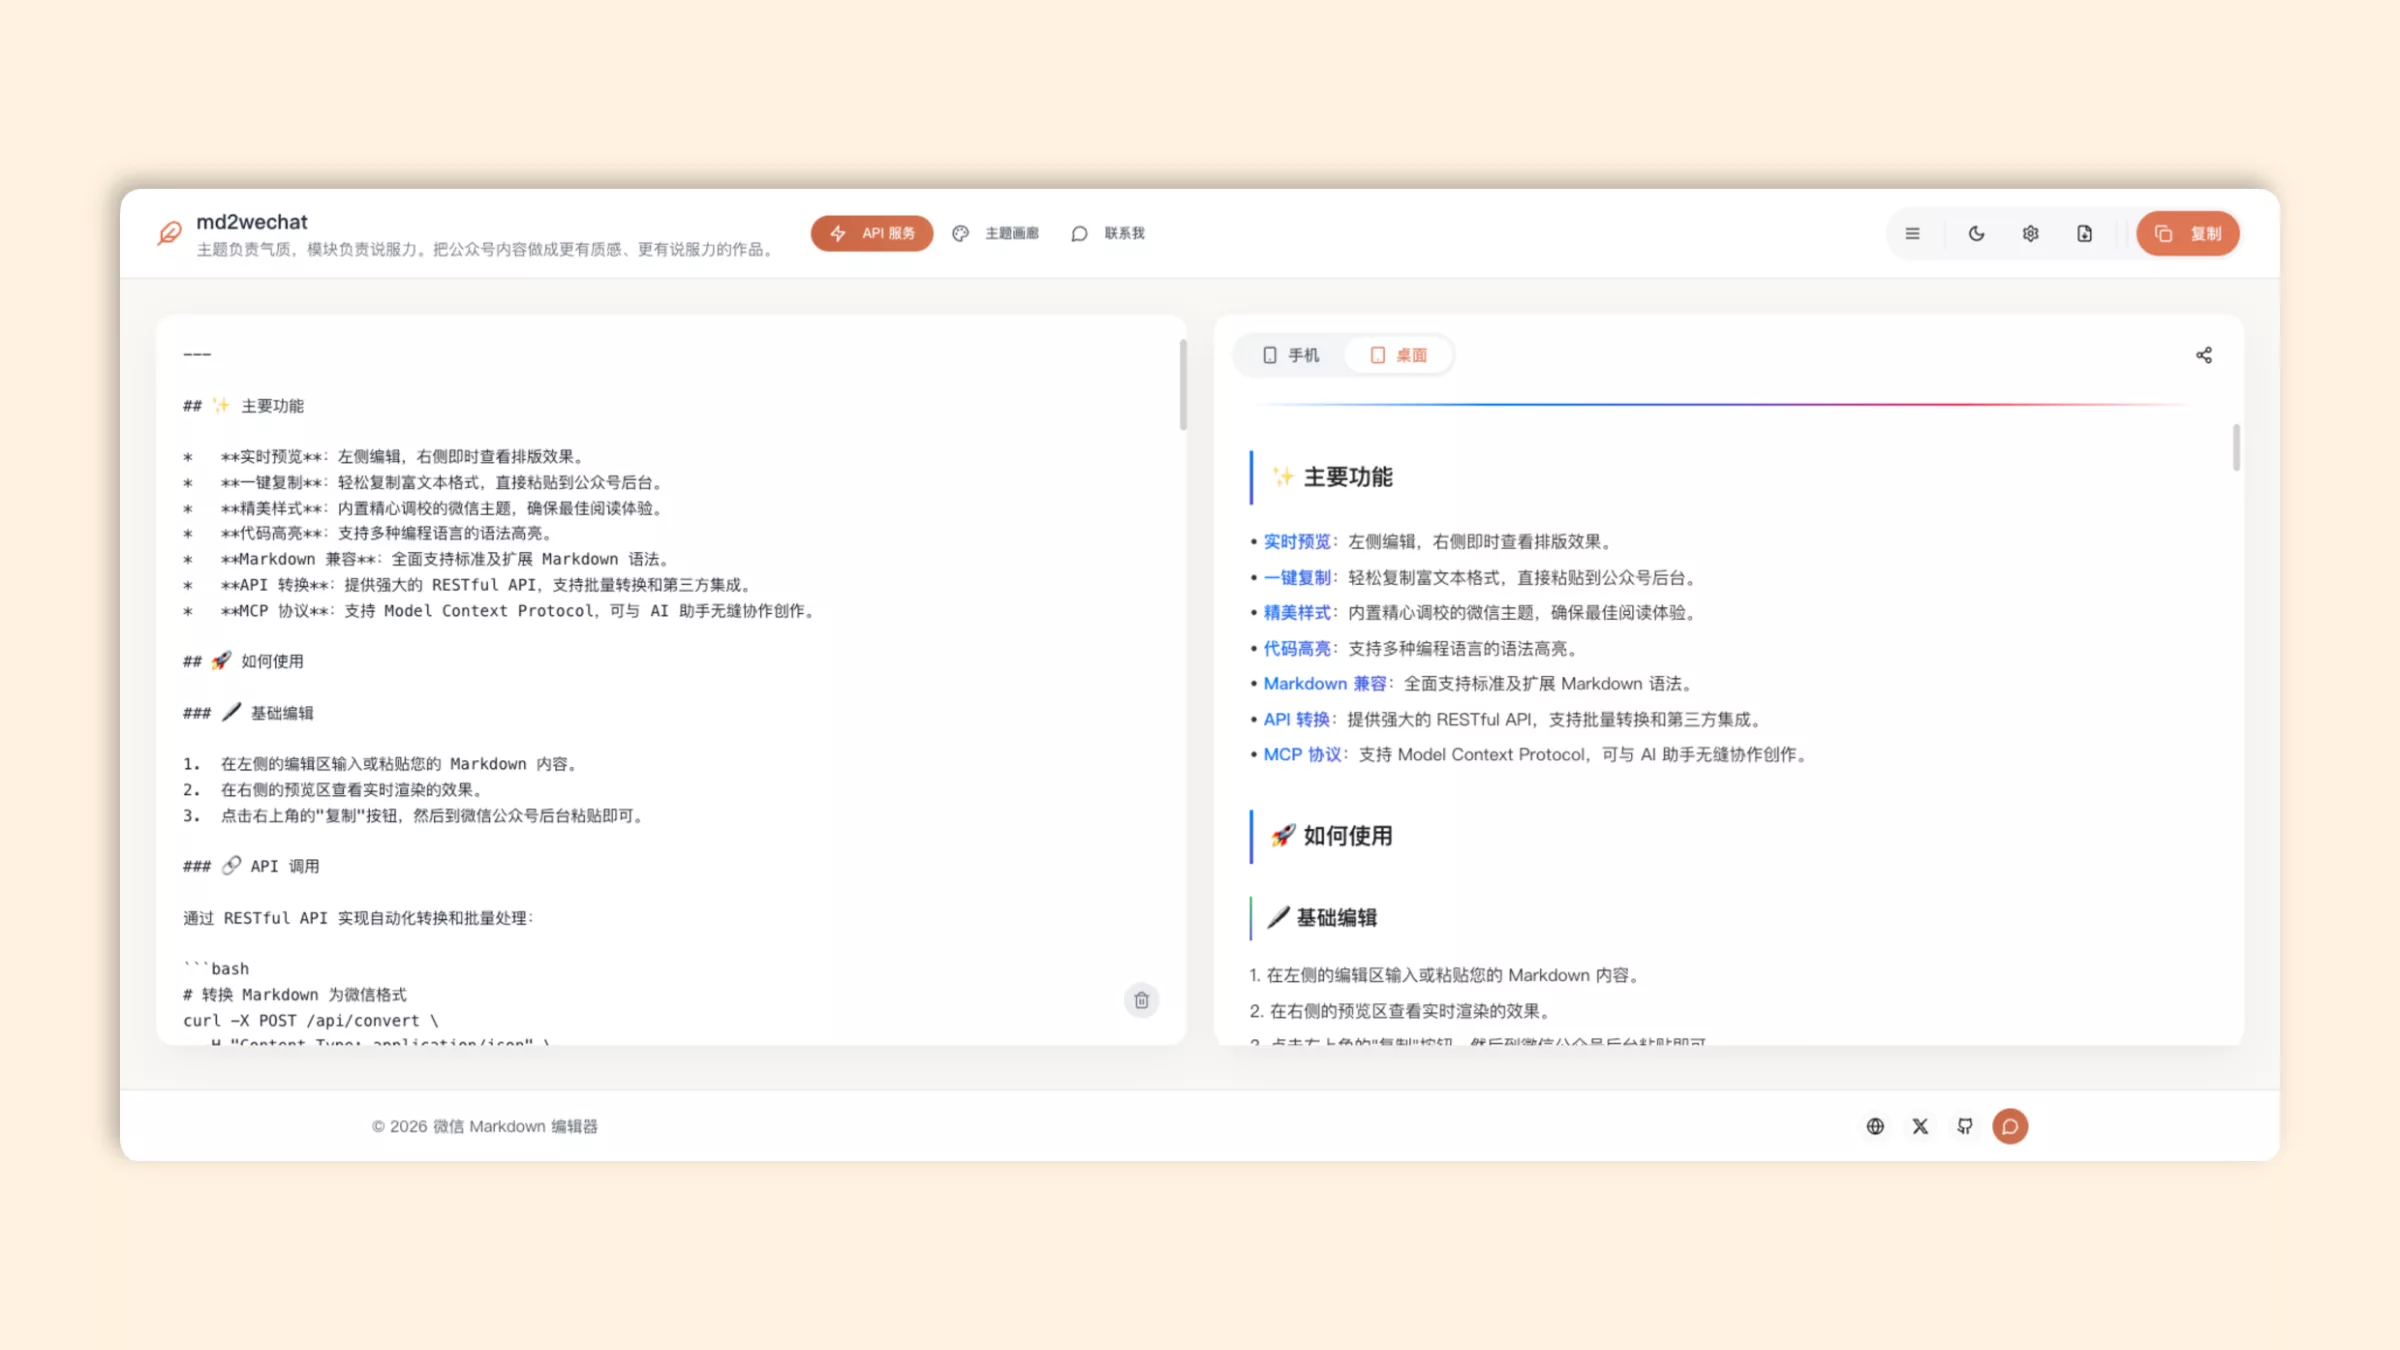Open the hamburger menu icon
Screen dimensions: 2400x1350
click(1912, 233)
